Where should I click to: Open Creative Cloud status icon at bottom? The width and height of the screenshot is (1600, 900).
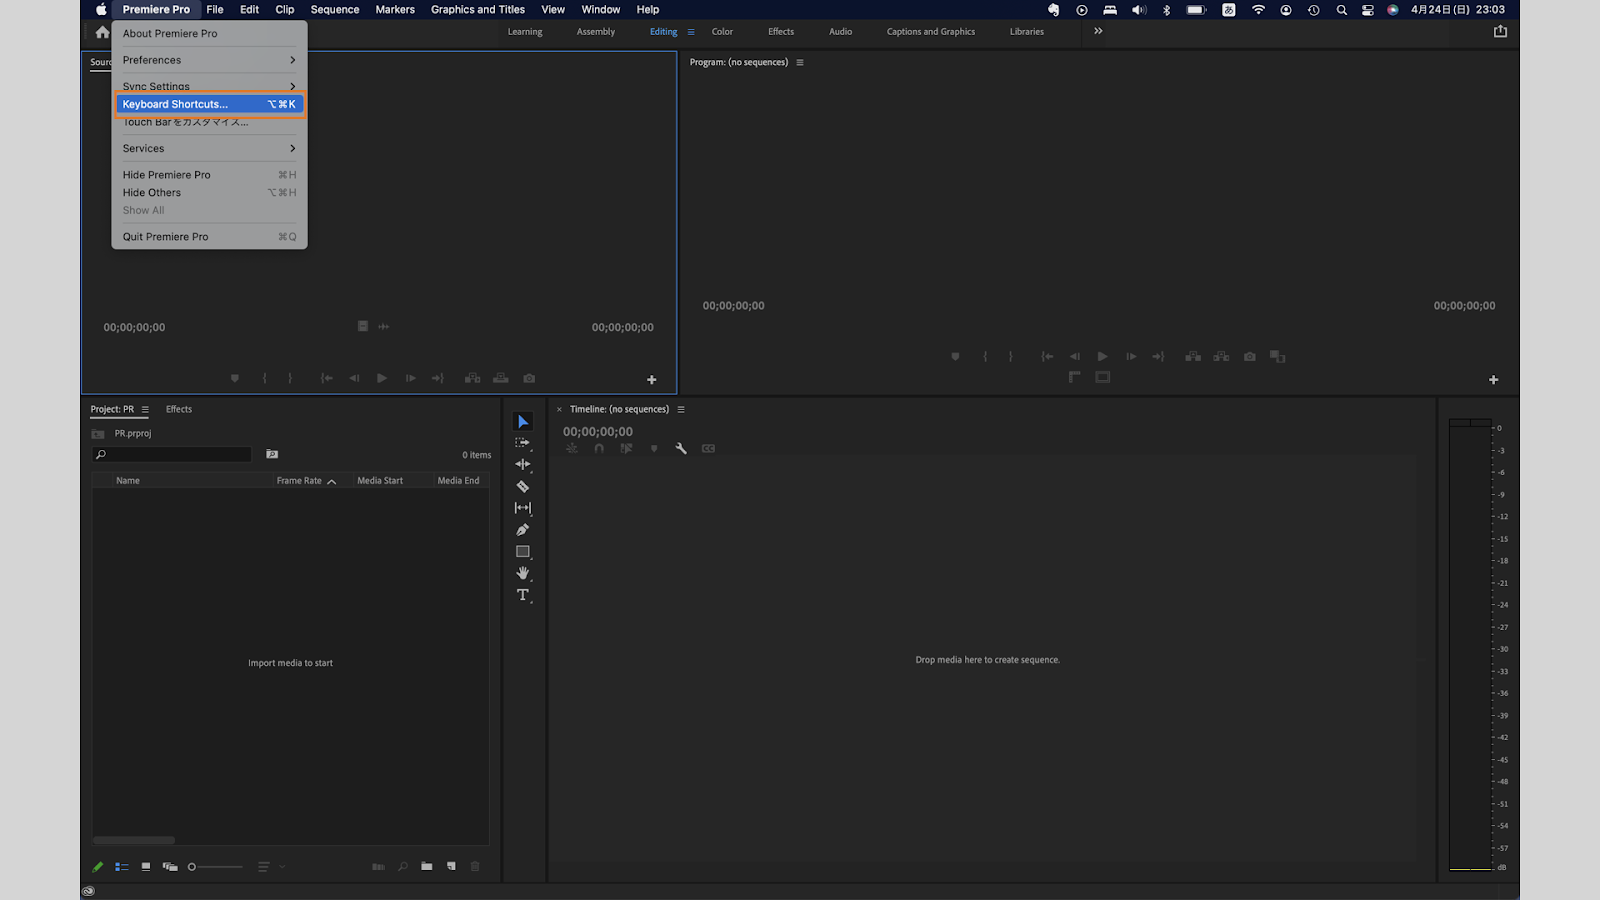pos(88,891)
